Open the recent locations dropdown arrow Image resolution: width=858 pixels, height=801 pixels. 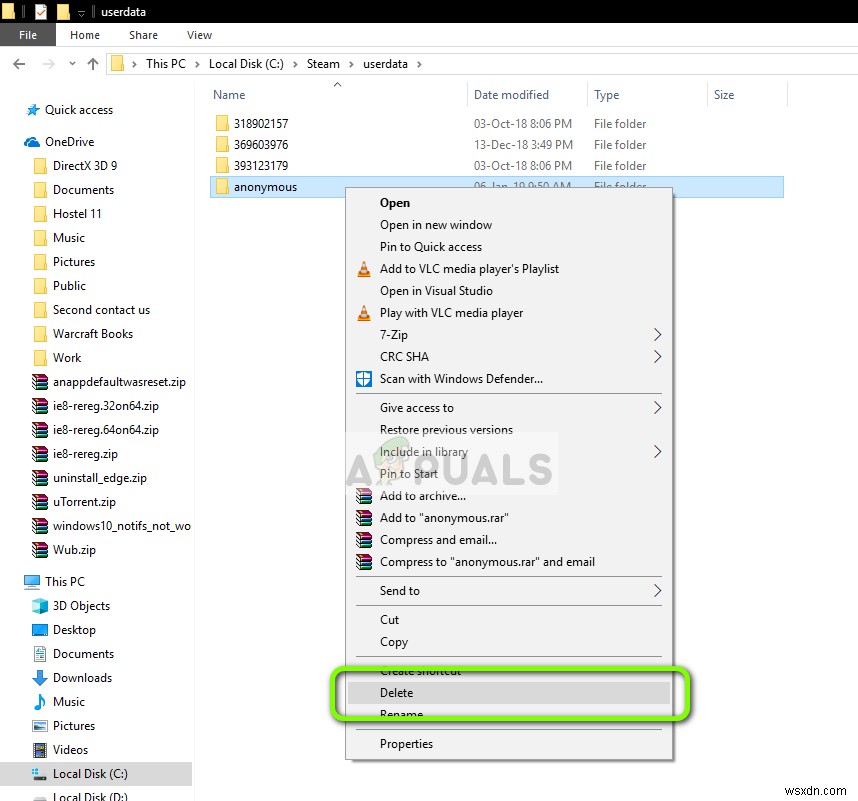pyautogui.click(x=72, y=64)
